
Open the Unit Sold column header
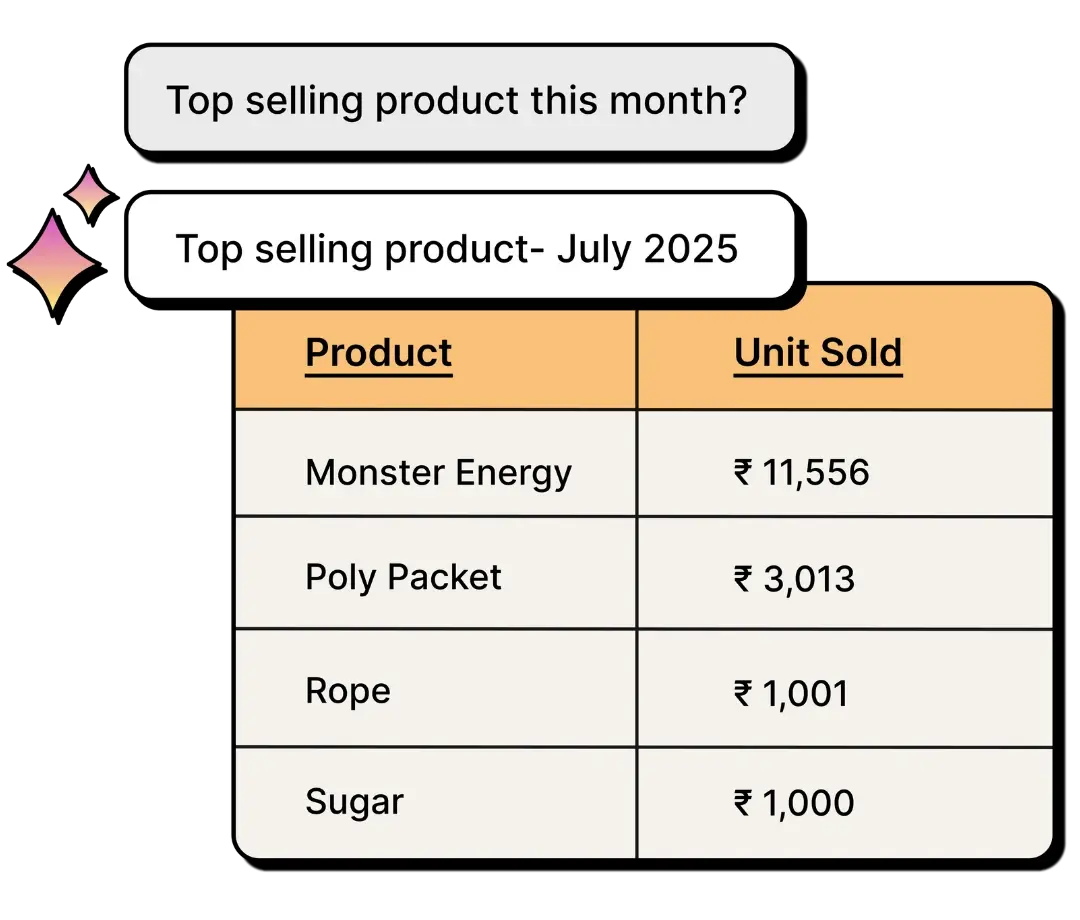[x=818, y=353]
